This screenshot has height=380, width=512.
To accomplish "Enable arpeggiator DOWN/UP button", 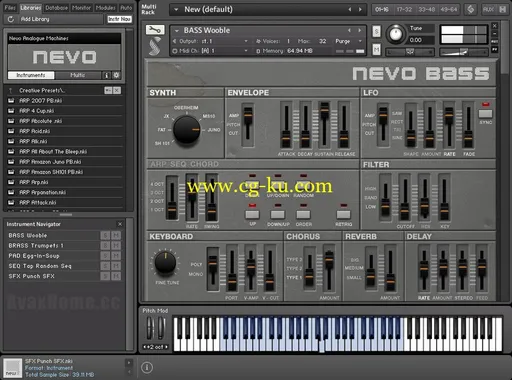I will pyautogui.click(x=278, y=214).
